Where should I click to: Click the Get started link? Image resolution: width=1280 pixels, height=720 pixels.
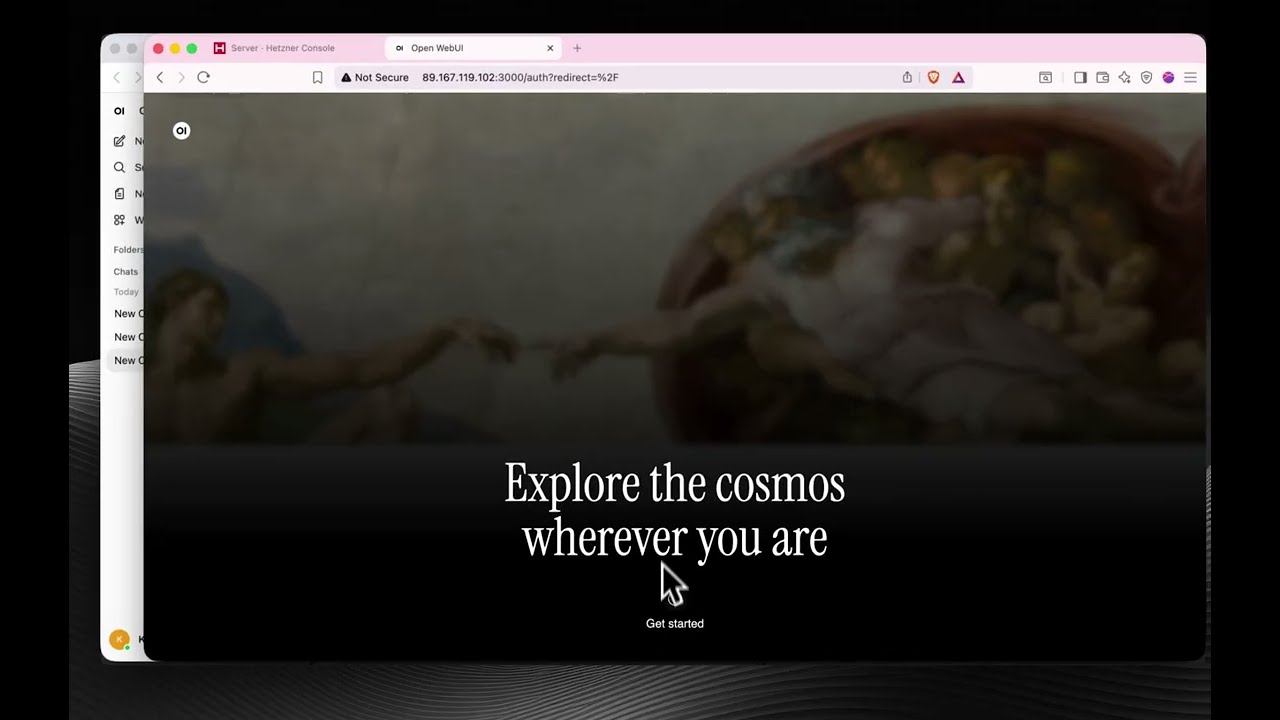click(675, 623)
